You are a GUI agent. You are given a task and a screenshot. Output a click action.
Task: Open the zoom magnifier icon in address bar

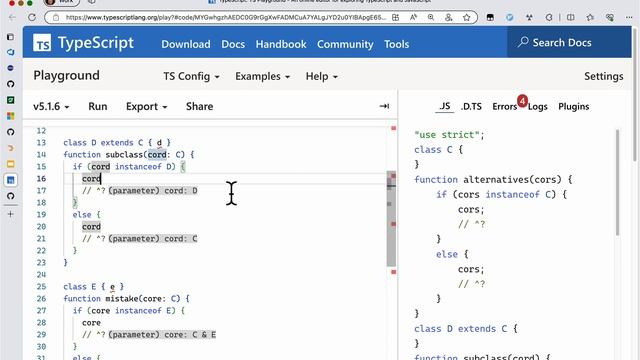pos(431,18)
